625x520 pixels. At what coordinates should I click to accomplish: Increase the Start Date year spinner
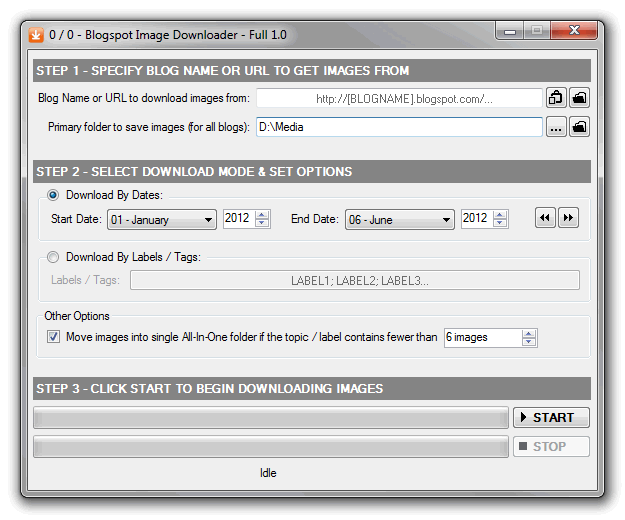point(262,215)
